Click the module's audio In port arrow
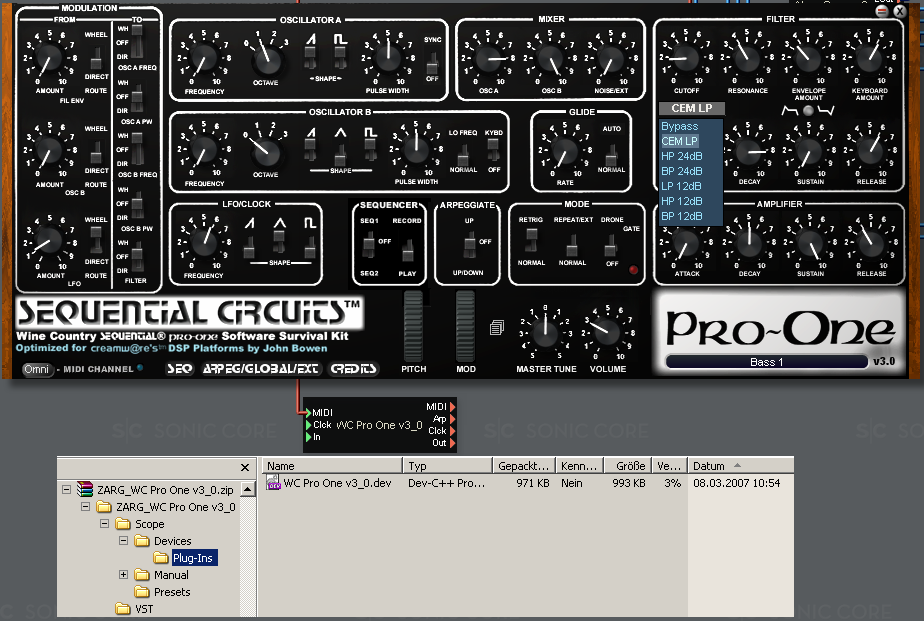 308,437
